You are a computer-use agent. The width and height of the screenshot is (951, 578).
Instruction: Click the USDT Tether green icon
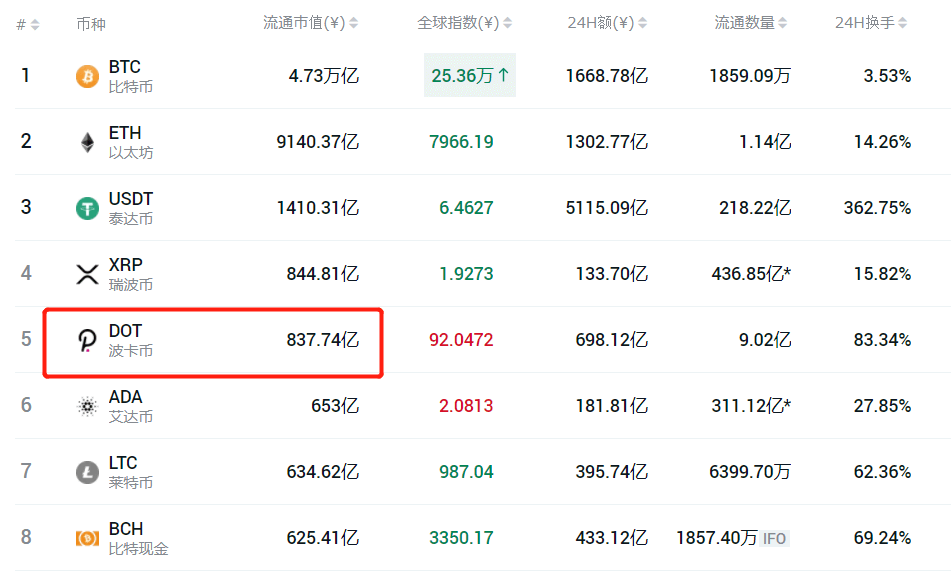pos(87,209)
